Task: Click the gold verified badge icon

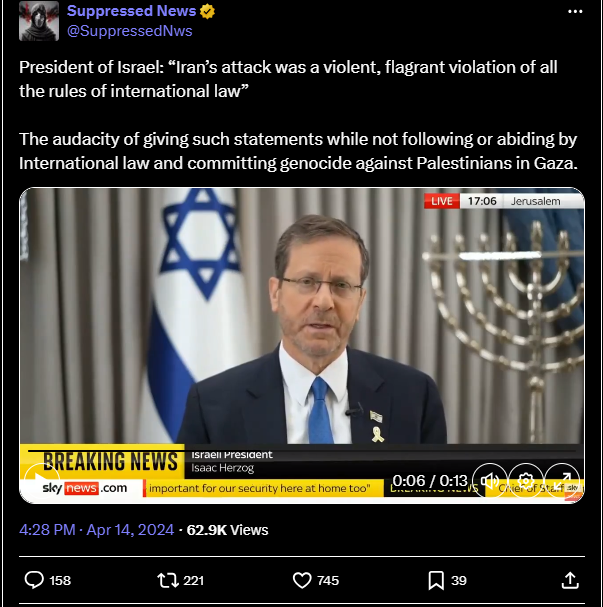Action: tap(207, 12)
